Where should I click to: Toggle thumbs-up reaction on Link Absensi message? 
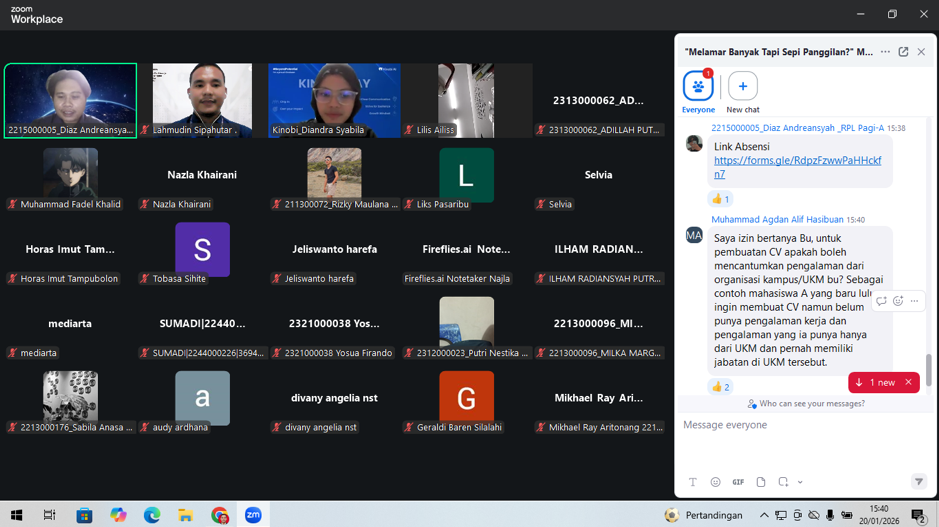[x=720, y=199]
